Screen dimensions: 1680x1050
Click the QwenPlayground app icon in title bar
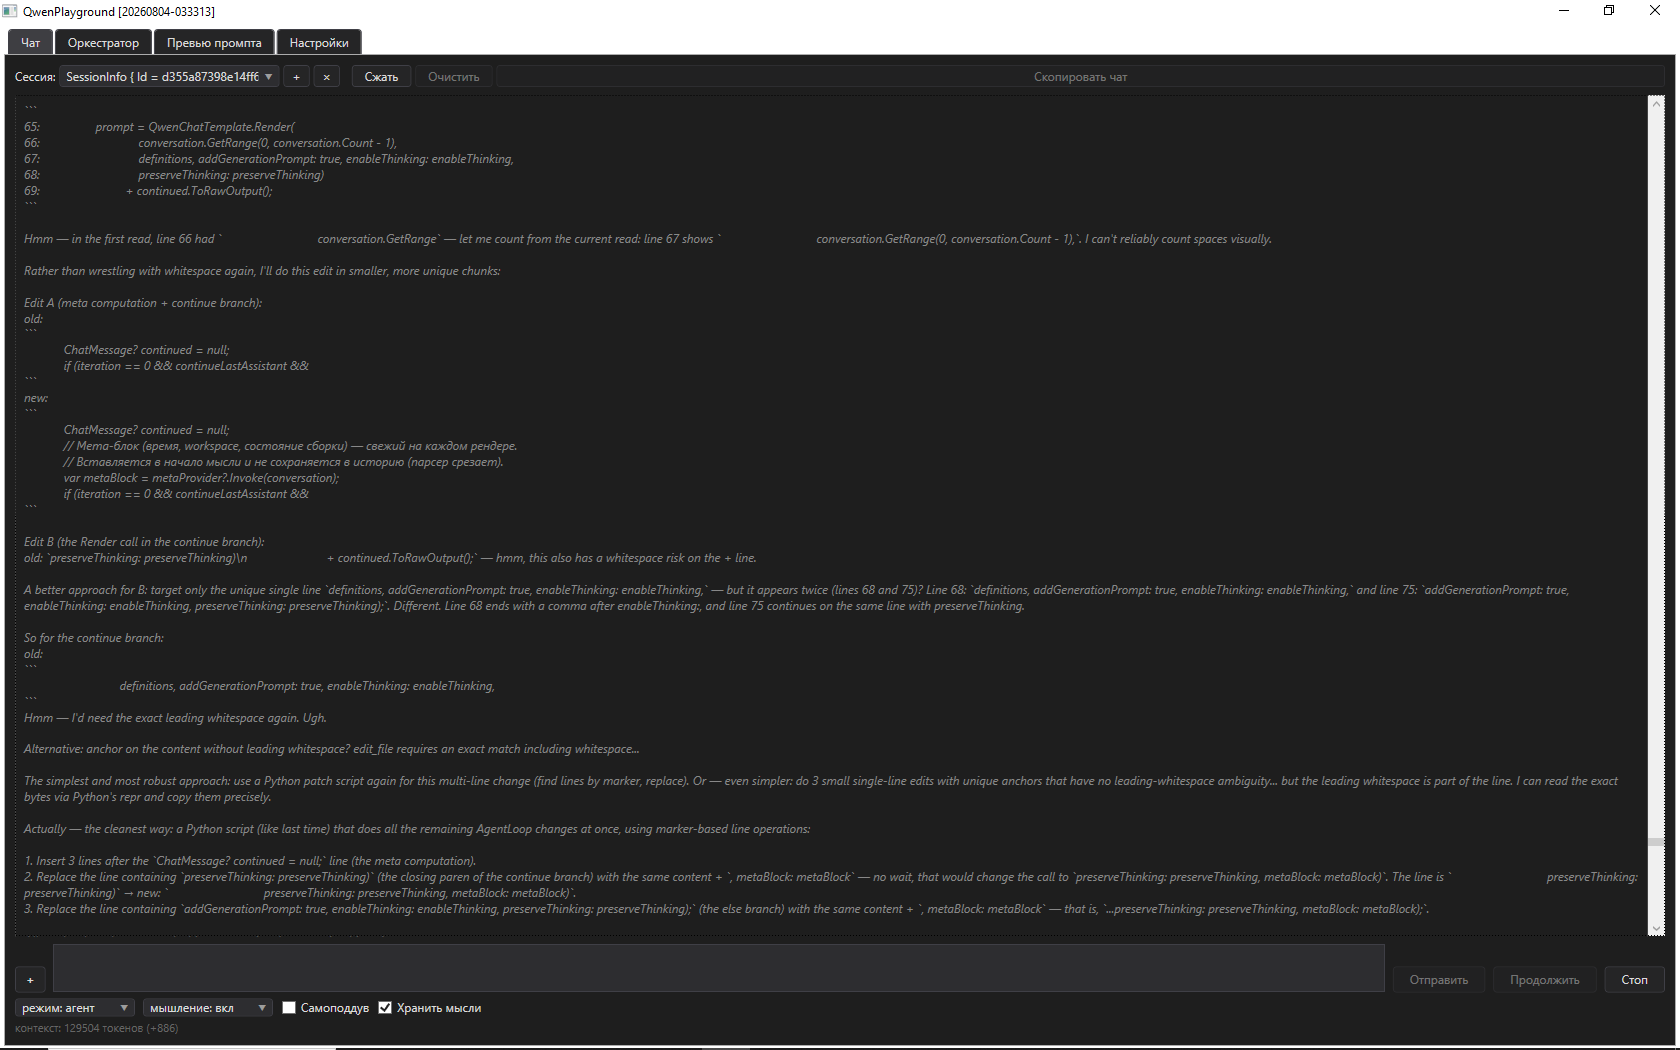tap(10, 11)
